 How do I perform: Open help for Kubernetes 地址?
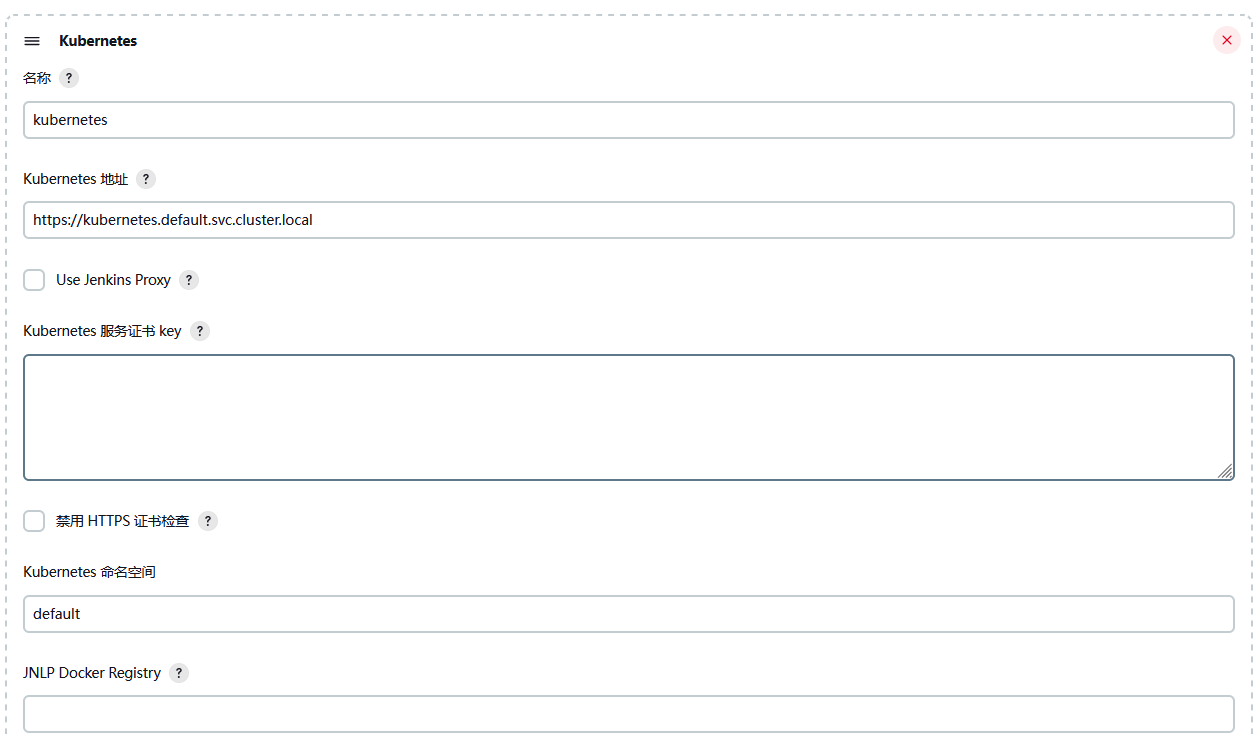click(146, 179)
